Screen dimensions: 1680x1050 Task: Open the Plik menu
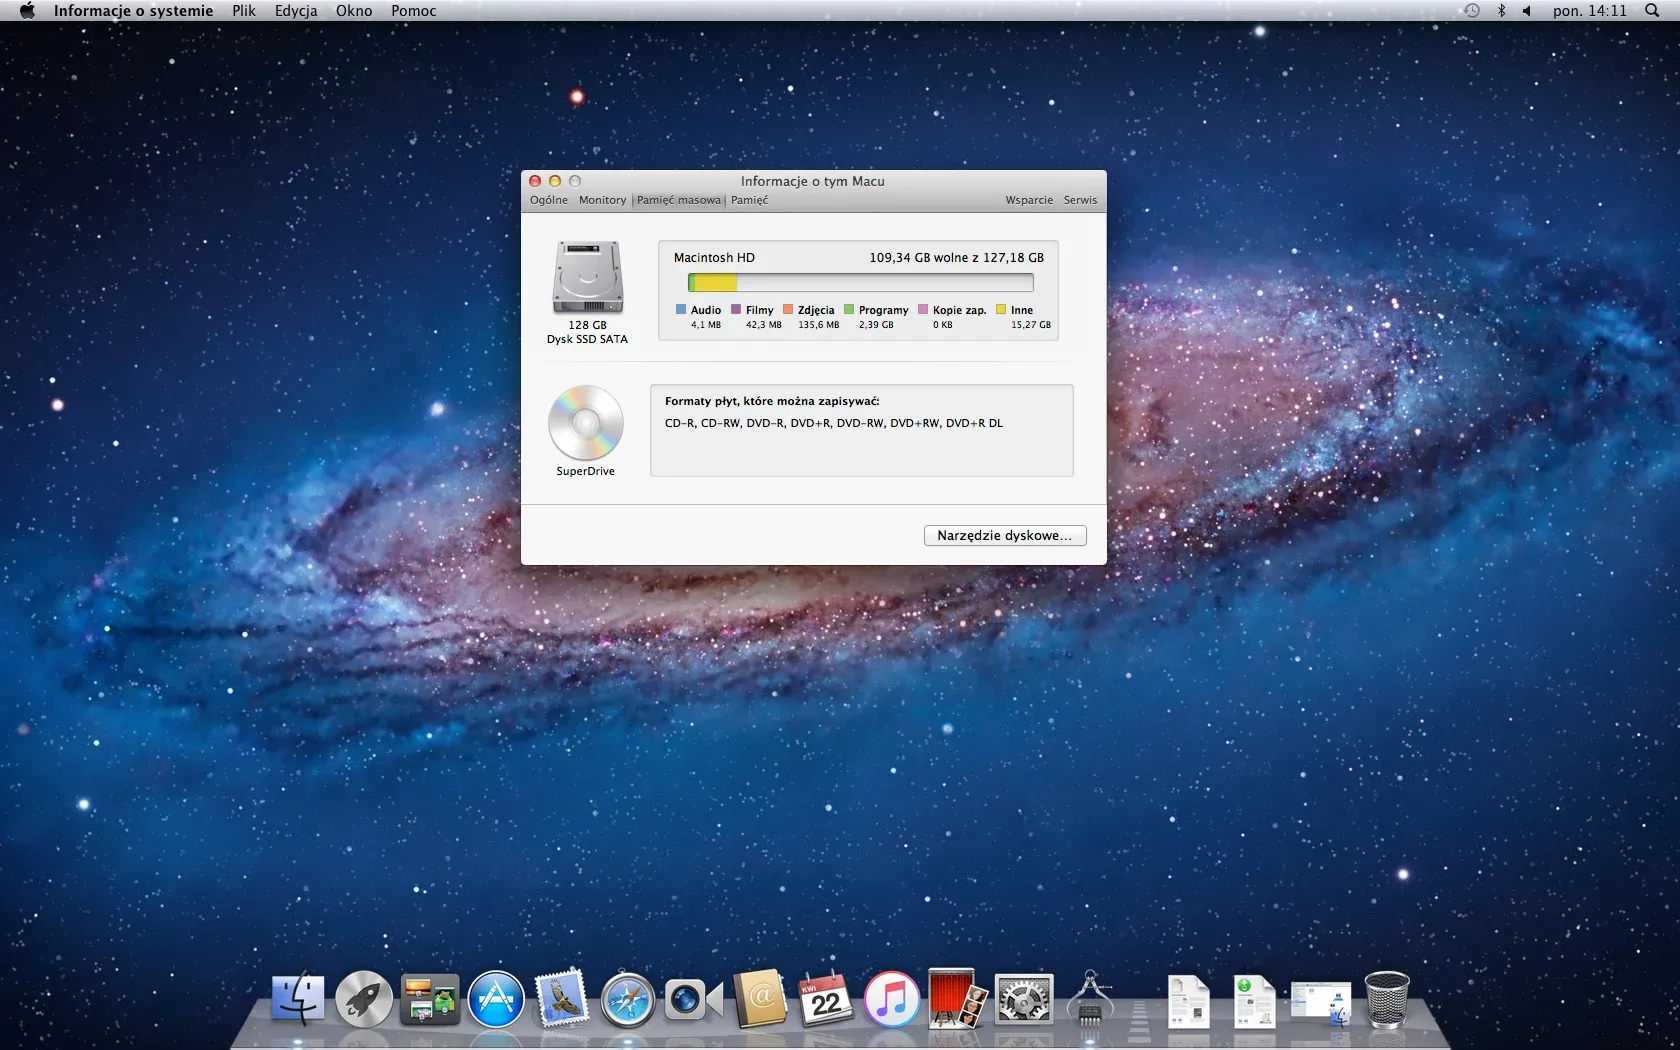pos(244,11)
